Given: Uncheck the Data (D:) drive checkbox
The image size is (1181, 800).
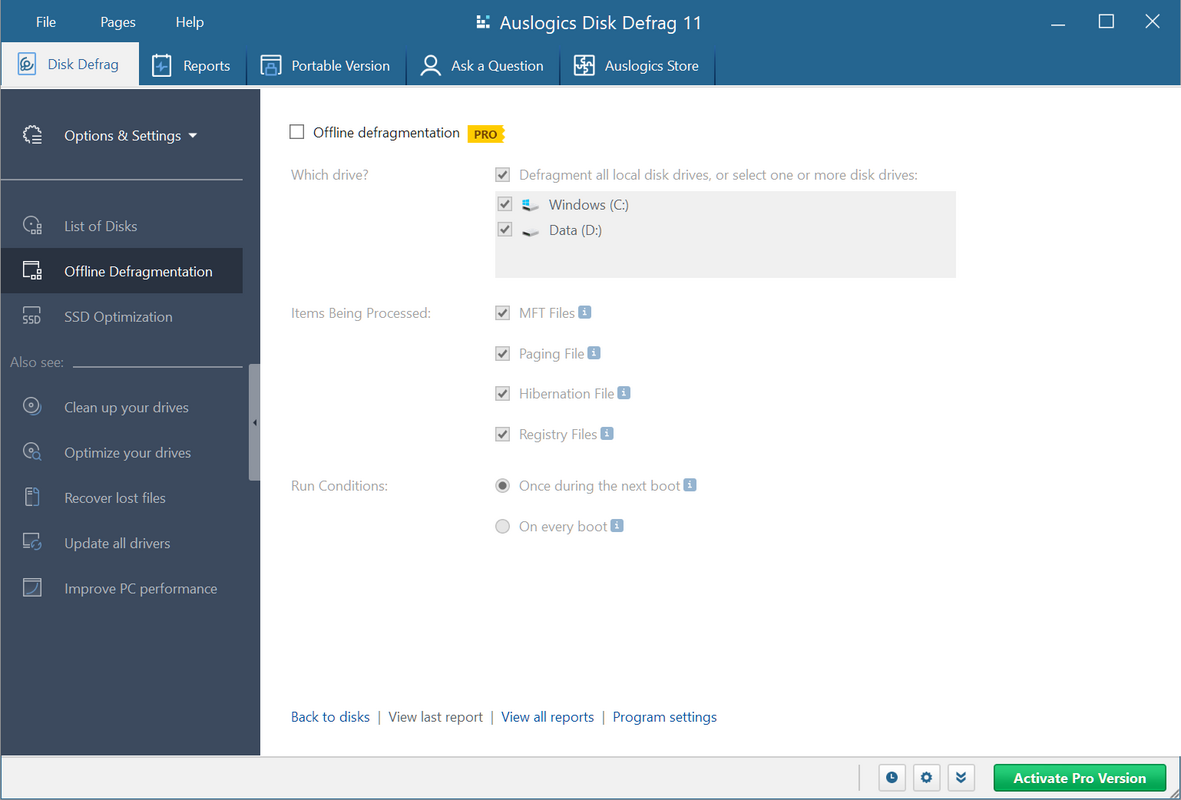Looking at the screenshot, I should [505, 230].
